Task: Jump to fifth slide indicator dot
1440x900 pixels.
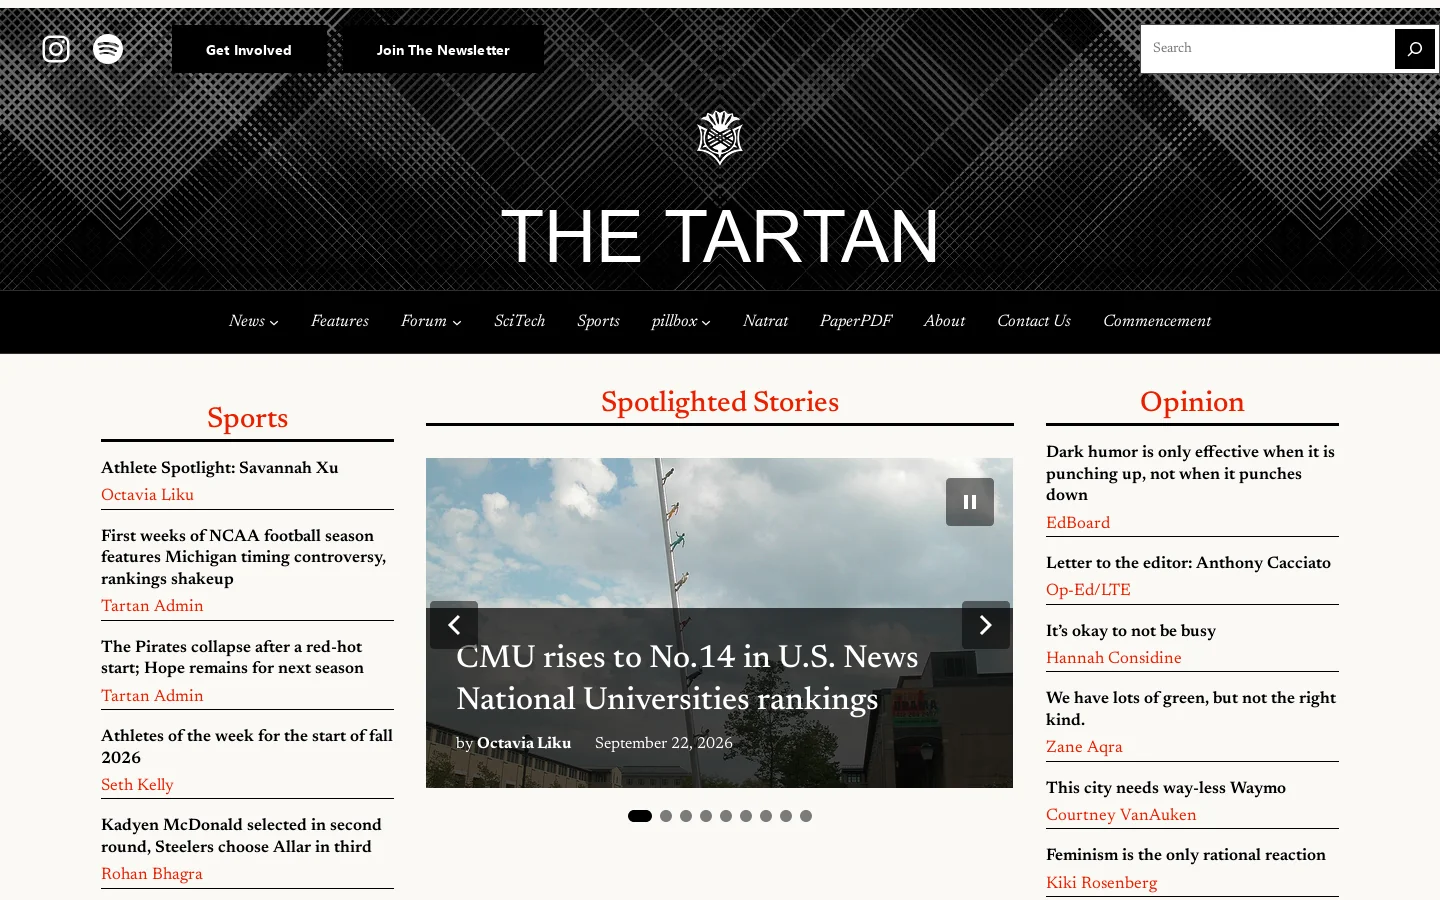Action: [x=726, y=816]
